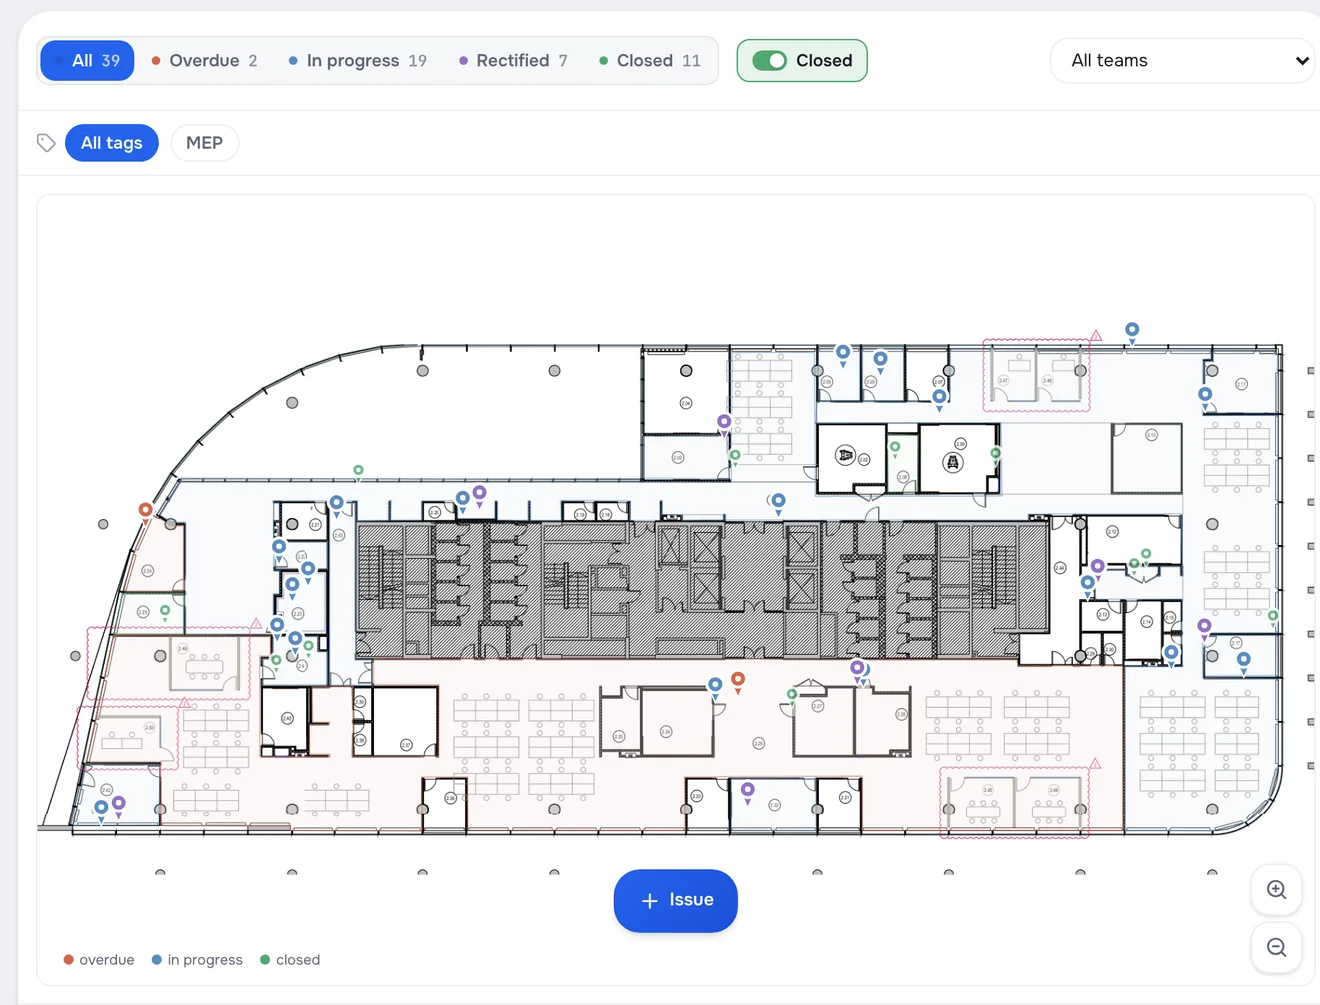Zoom out of the floor plan
The height and width of the screenshot is (1005, 1320).
tap(1276, 948)
